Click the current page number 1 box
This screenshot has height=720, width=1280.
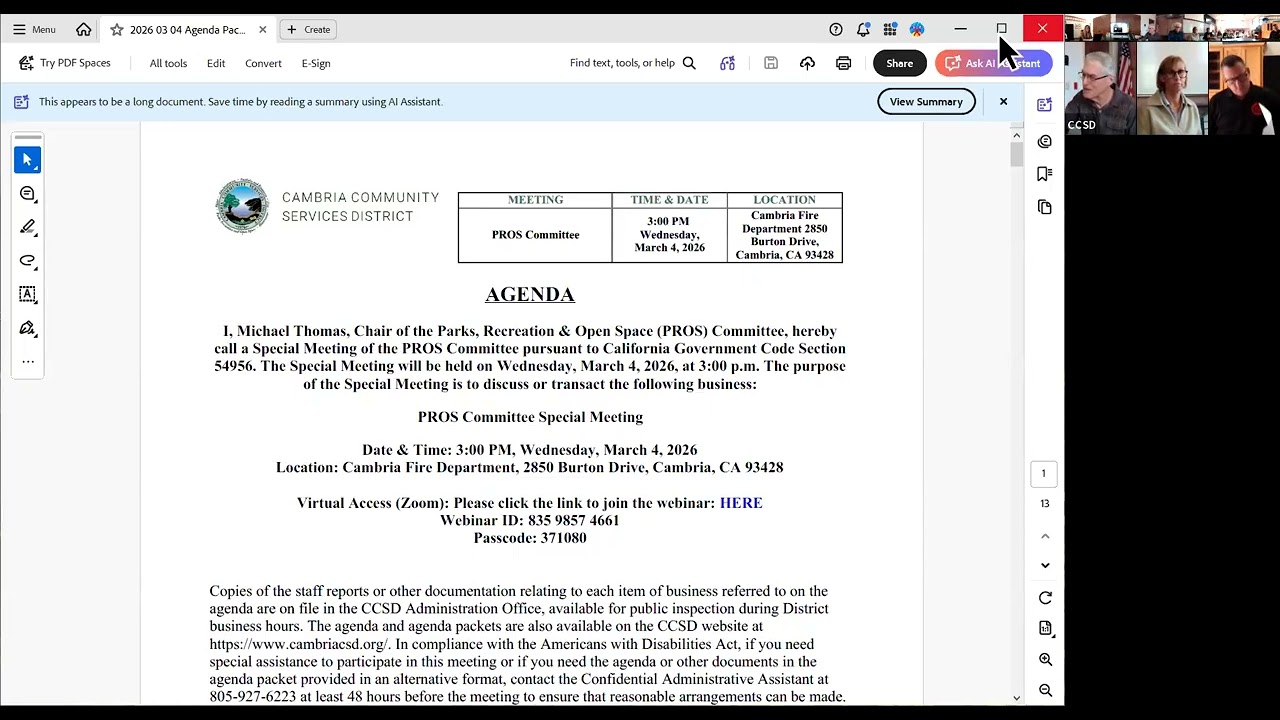[1044, 473]
